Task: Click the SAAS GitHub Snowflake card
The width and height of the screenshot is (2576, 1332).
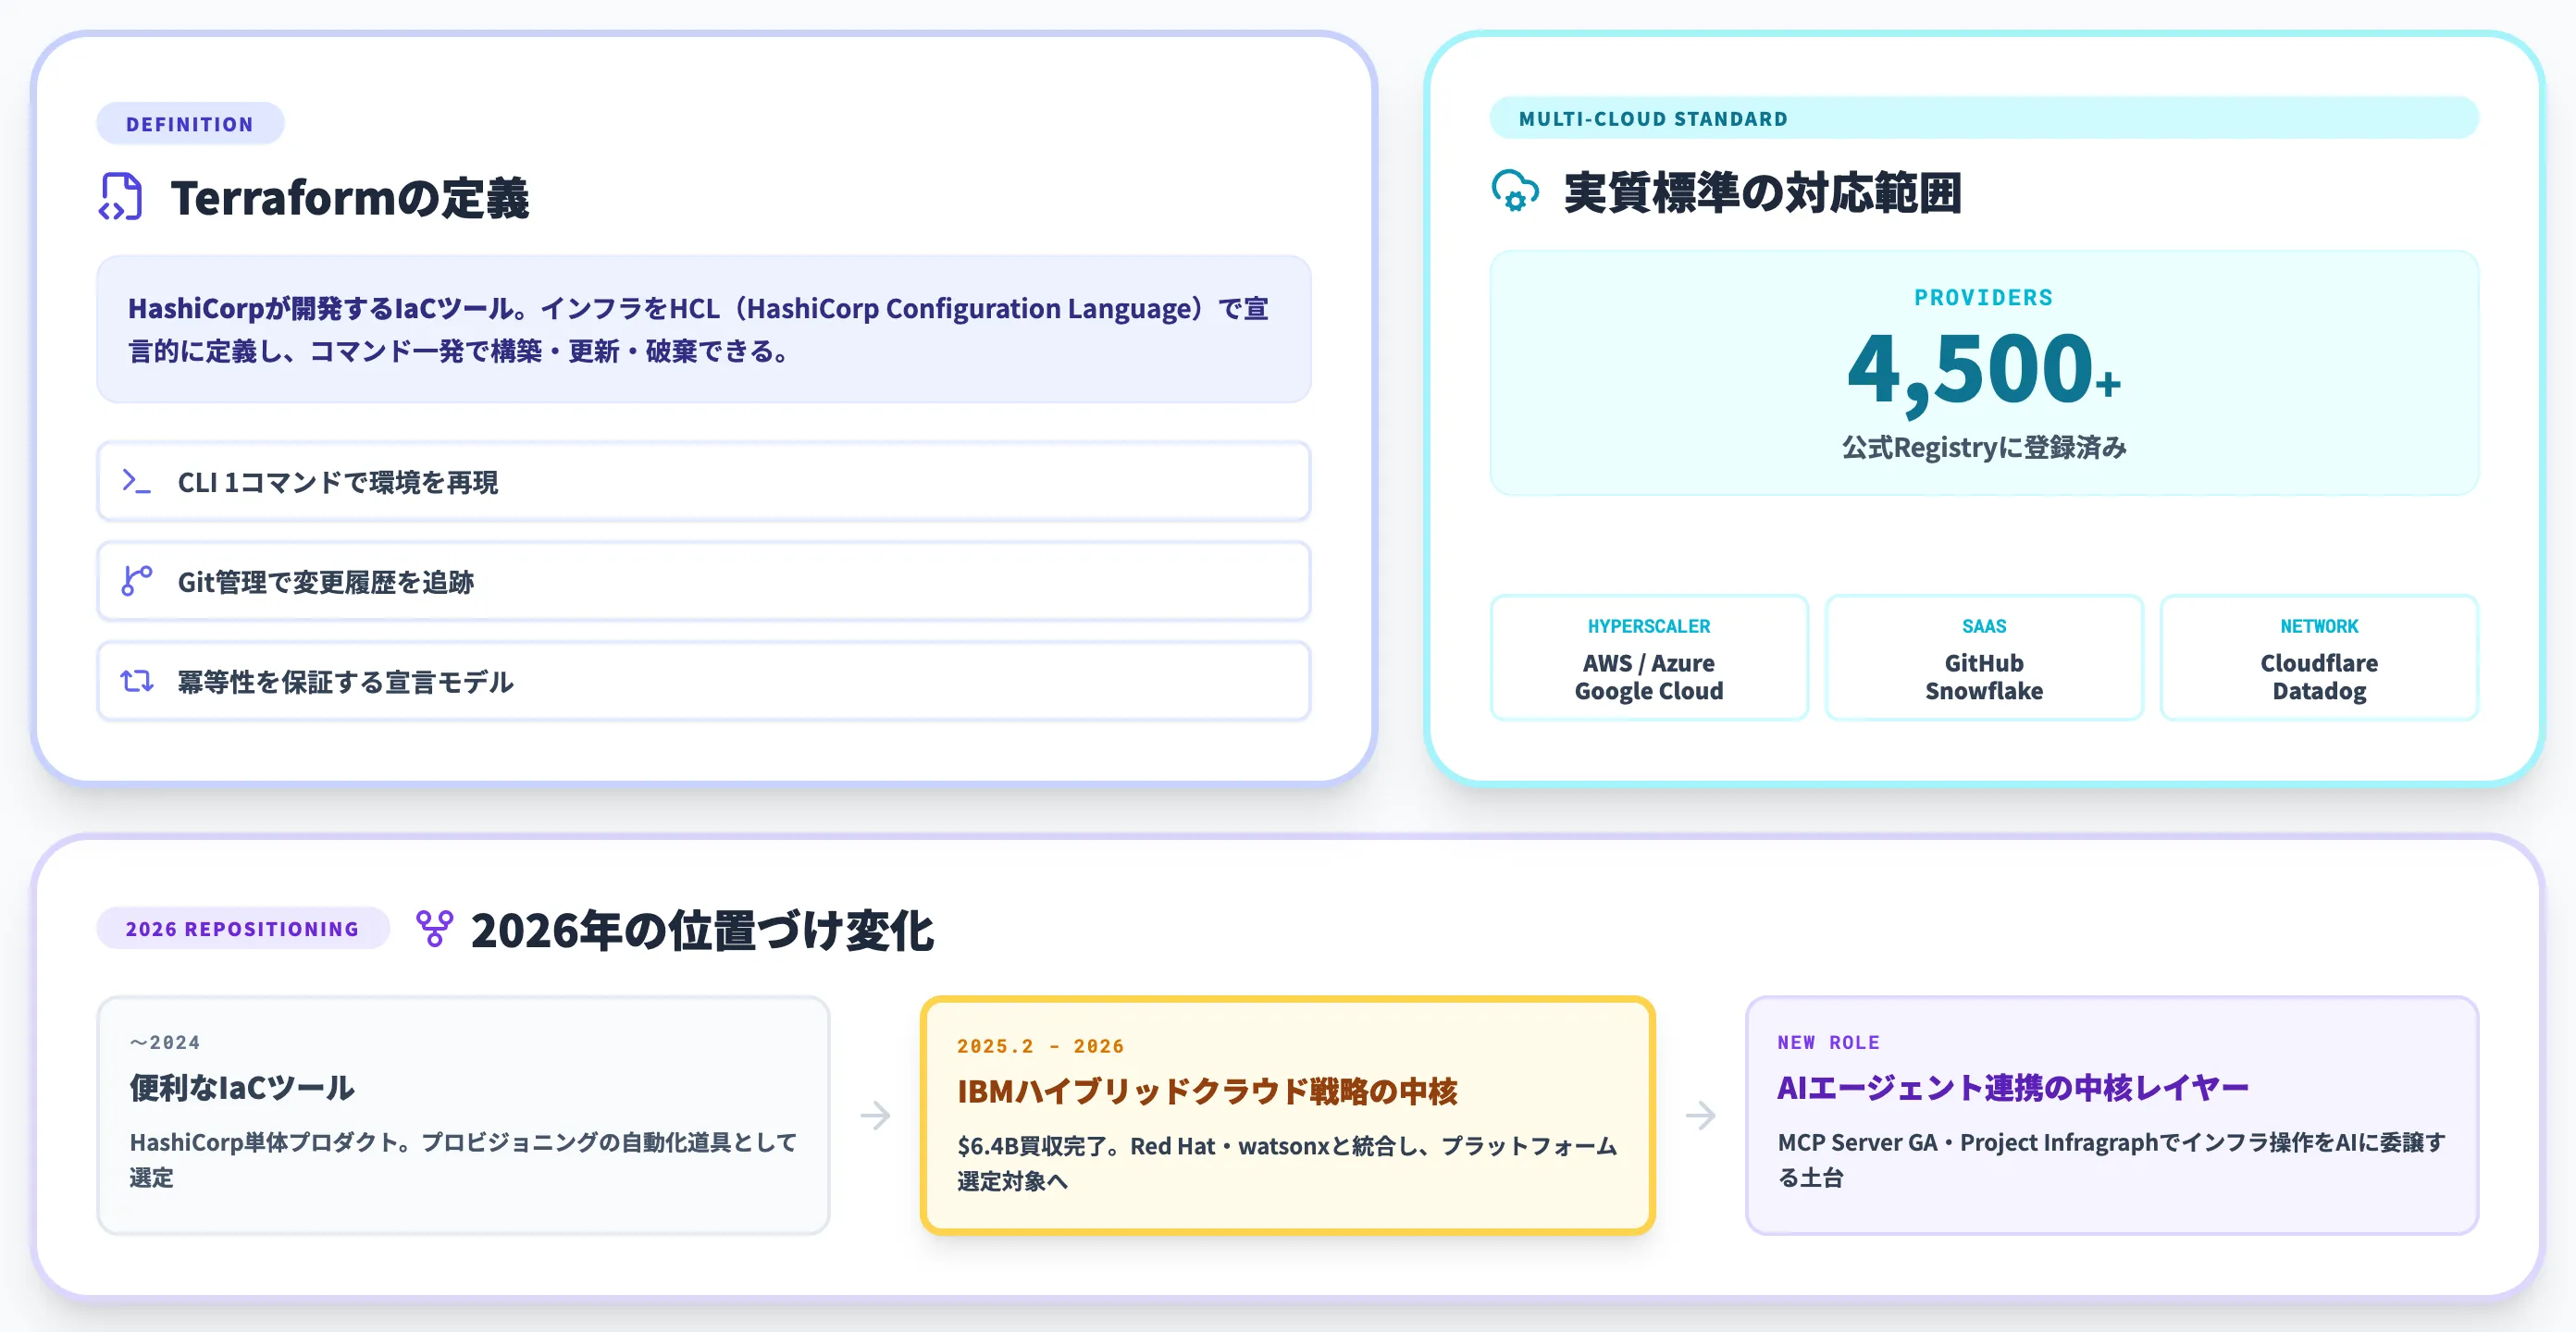Action: tap(1984, 658)
